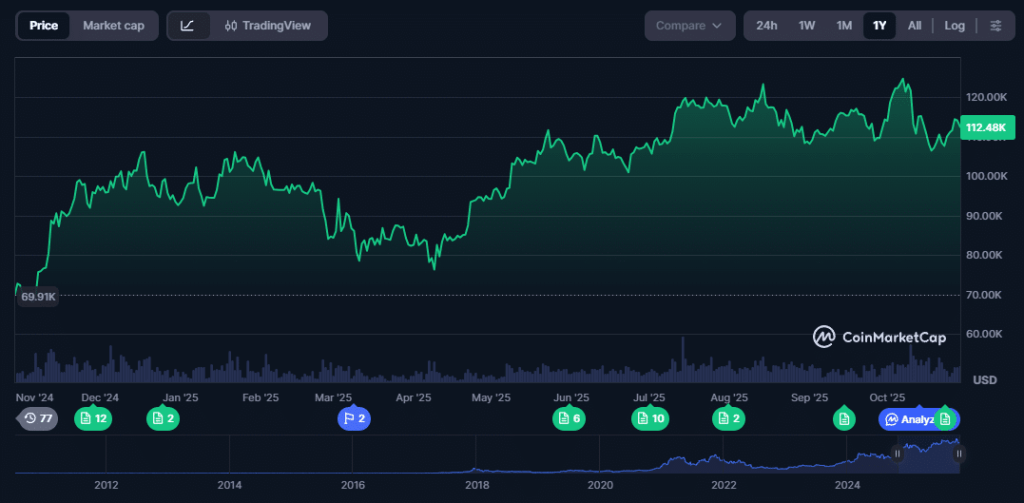Open the TradingView candlestick chart
This screenshot has height=503, width=1024.
pyautogui.click(x=268, y=25)
